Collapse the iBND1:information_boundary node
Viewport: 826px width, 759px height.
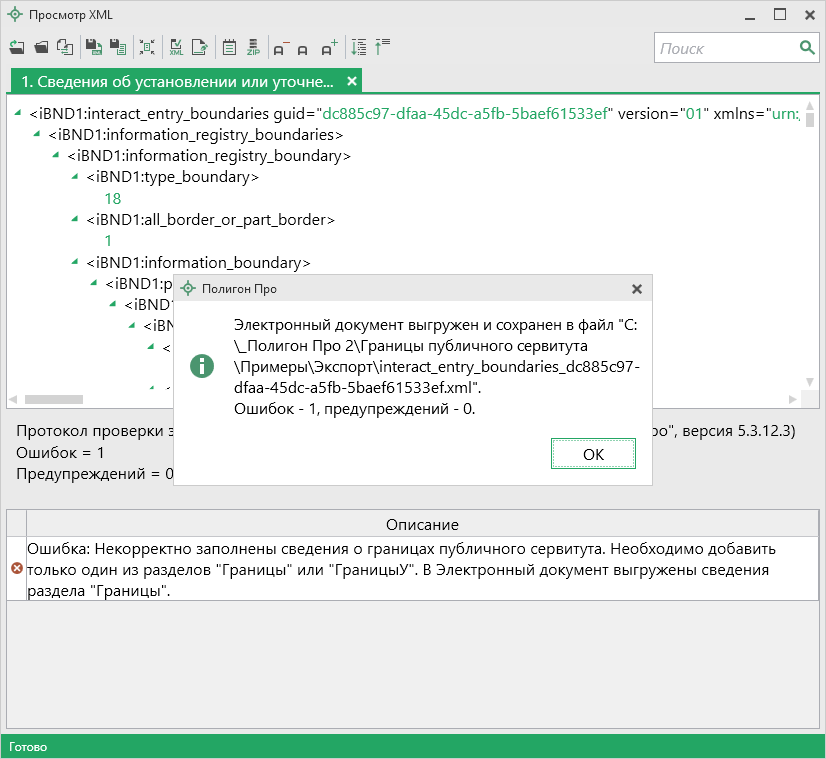point(75,263)
